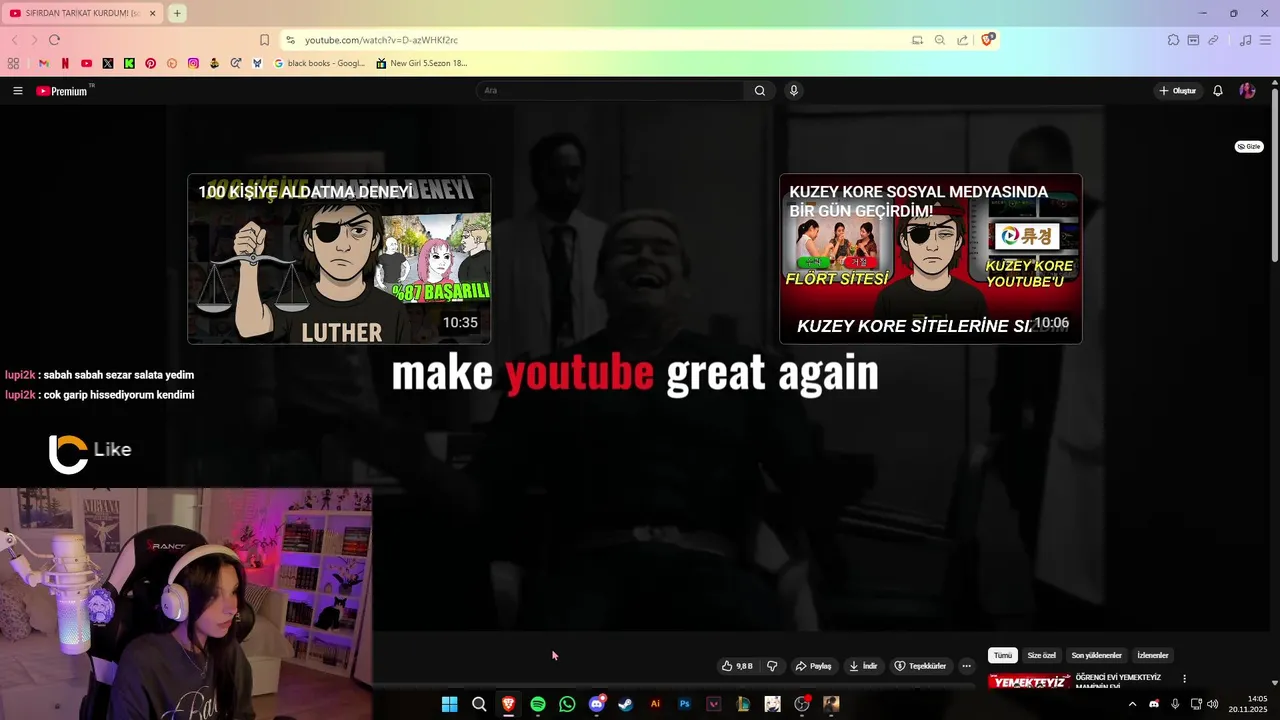Open the Instagram bookmark

(x=193, y=63)
